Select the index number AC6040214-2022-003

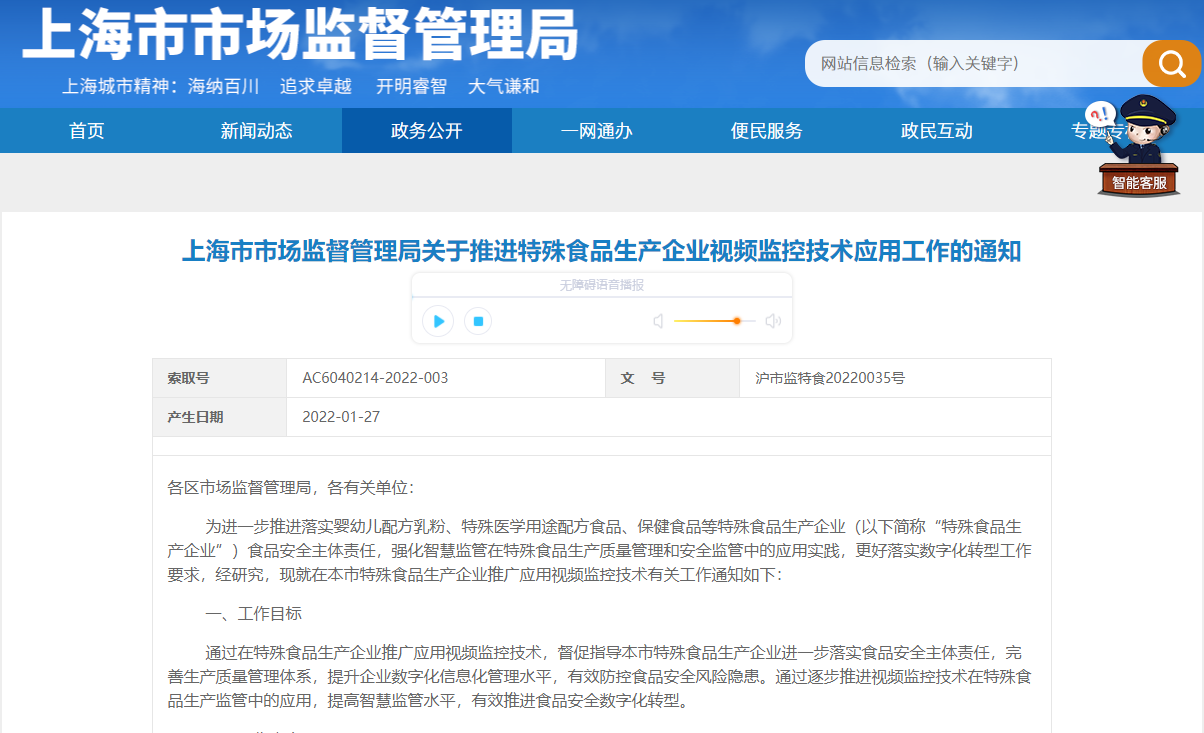[375, 378]
